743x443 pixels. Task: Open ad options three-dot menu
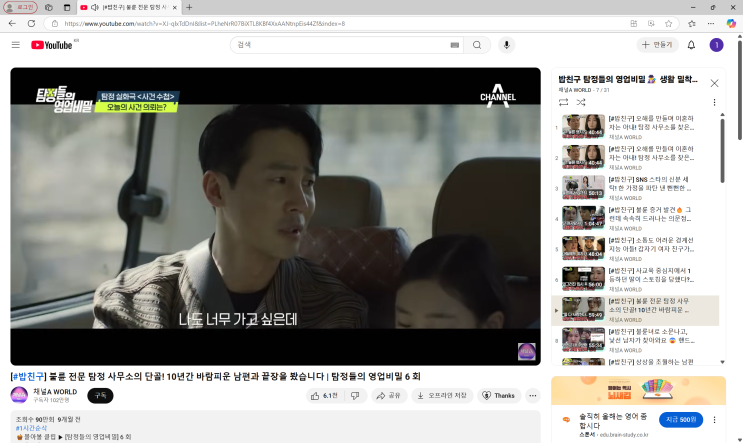714,420
